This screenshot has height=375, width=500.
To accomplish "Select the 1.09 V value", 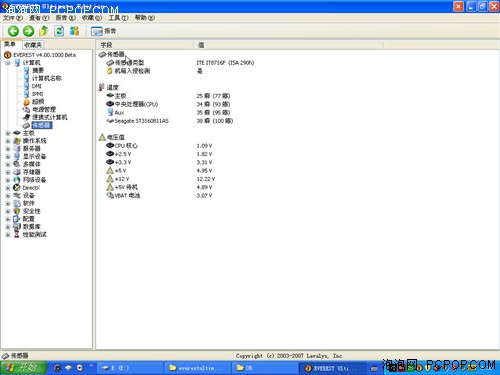I will (x=204, y=146).
